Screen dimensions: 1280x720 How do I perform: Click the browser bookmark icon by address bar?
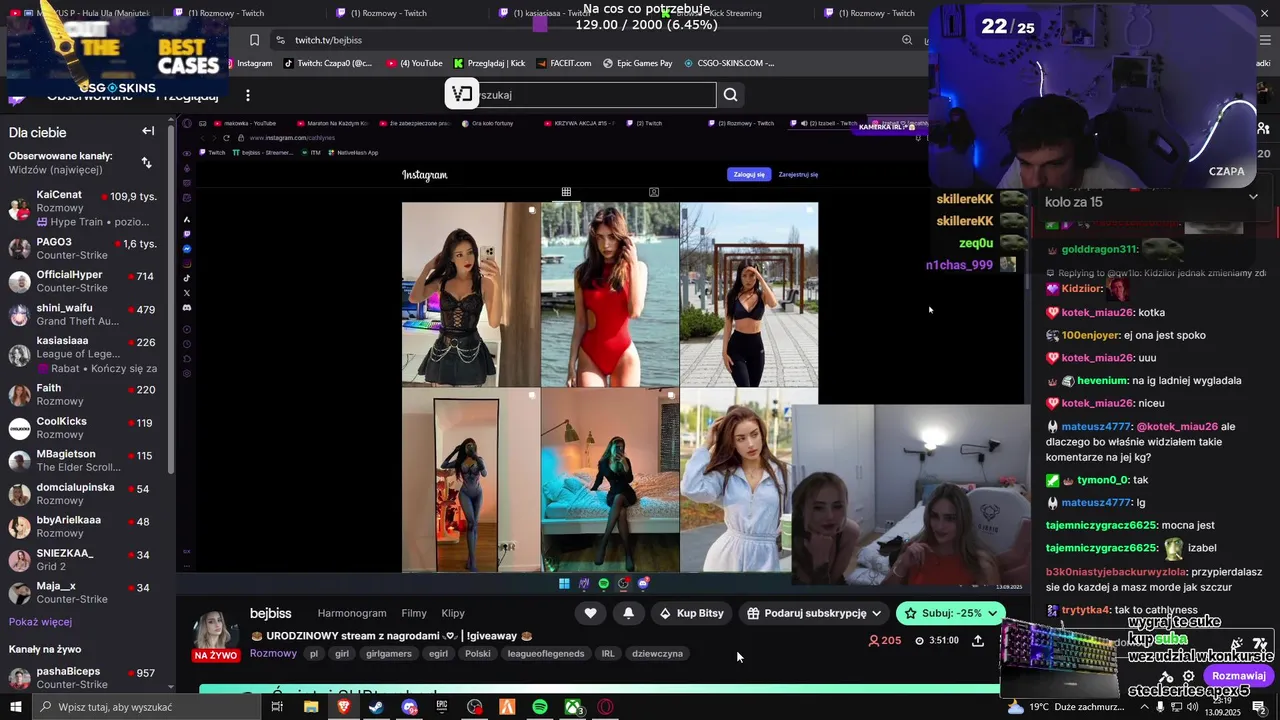coord(254,40)
